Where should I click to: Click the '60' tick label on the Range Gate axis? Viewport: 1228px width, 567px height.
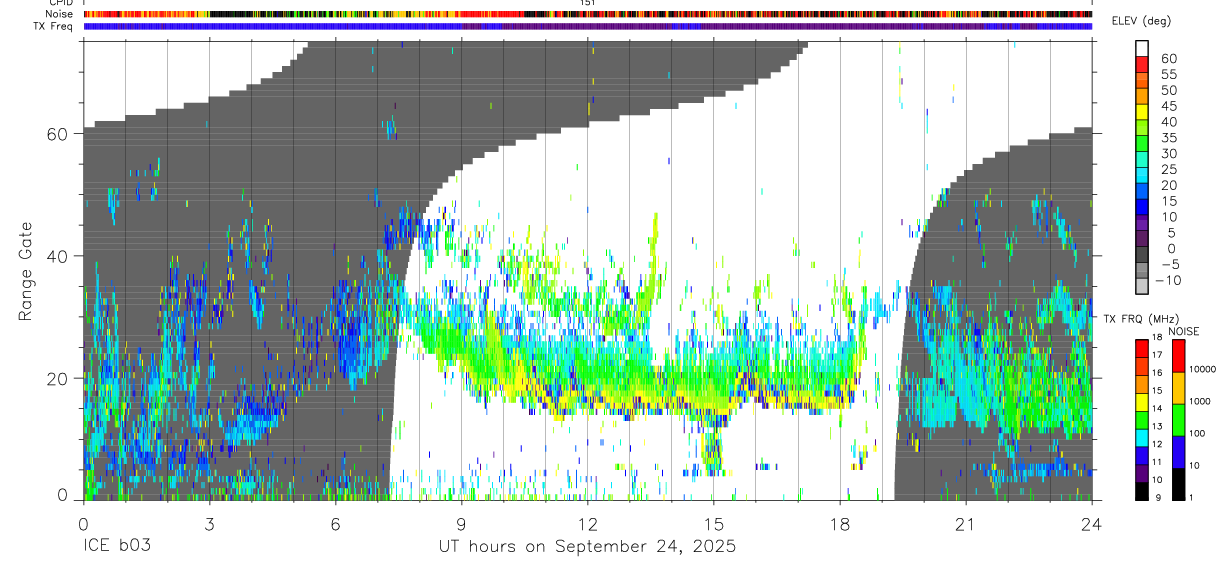[x=57, y=134]
